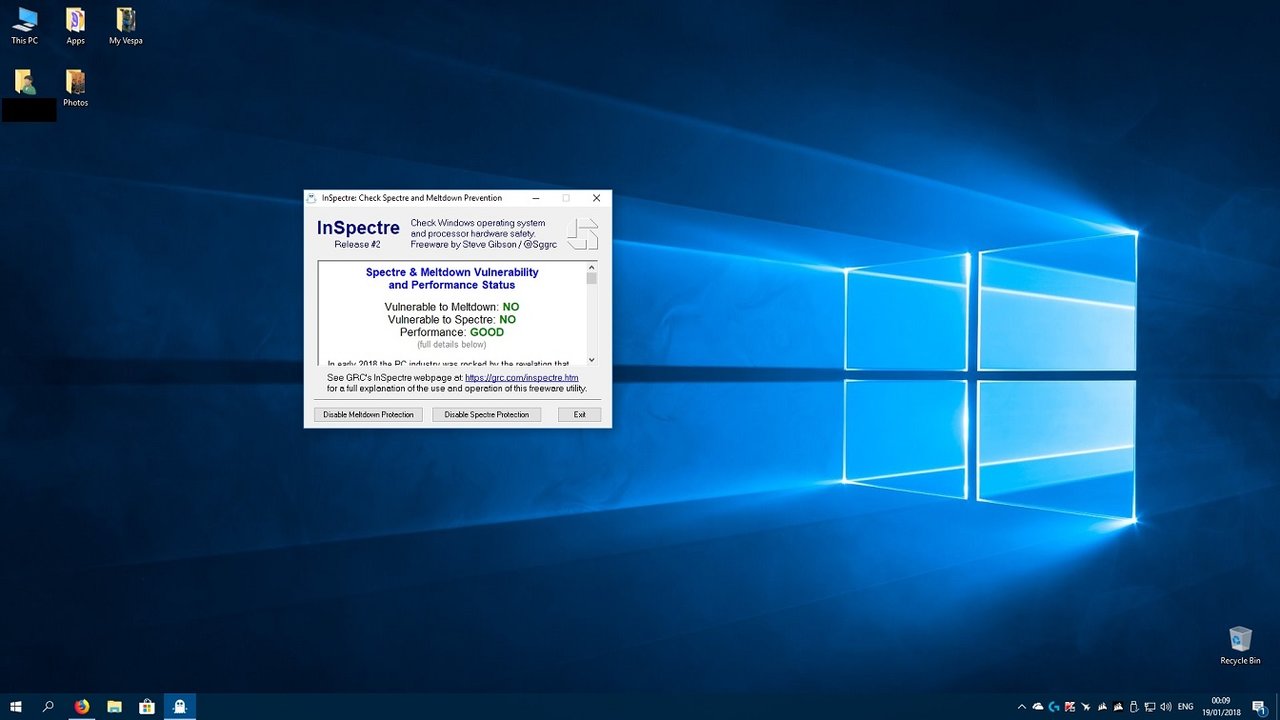
Task: Select the This PC desktop icon
Action: [x=25, y=27]
